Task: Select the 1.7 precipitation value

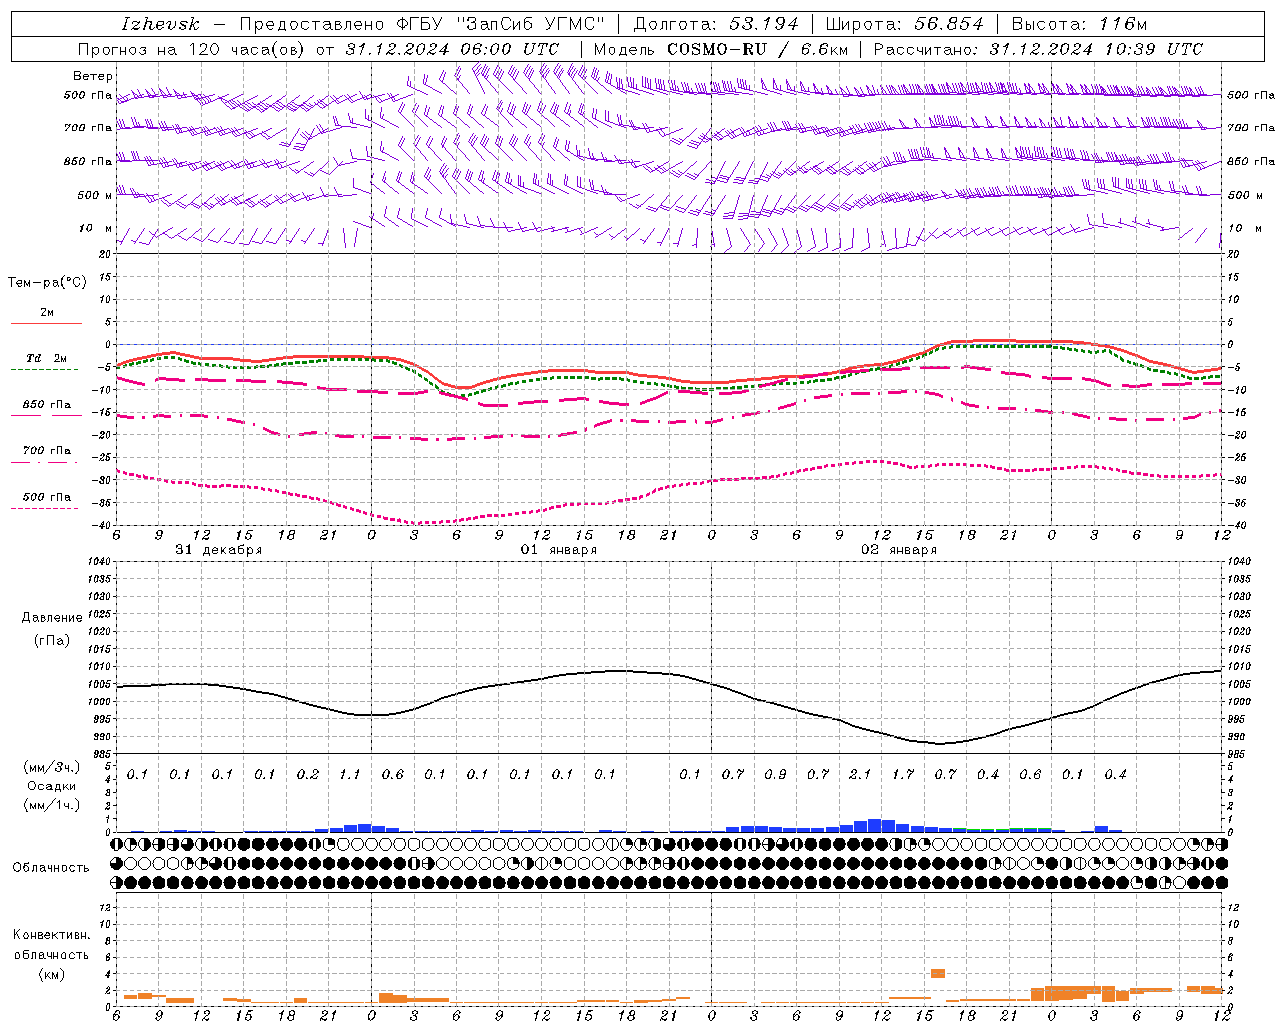Action: 903,774
